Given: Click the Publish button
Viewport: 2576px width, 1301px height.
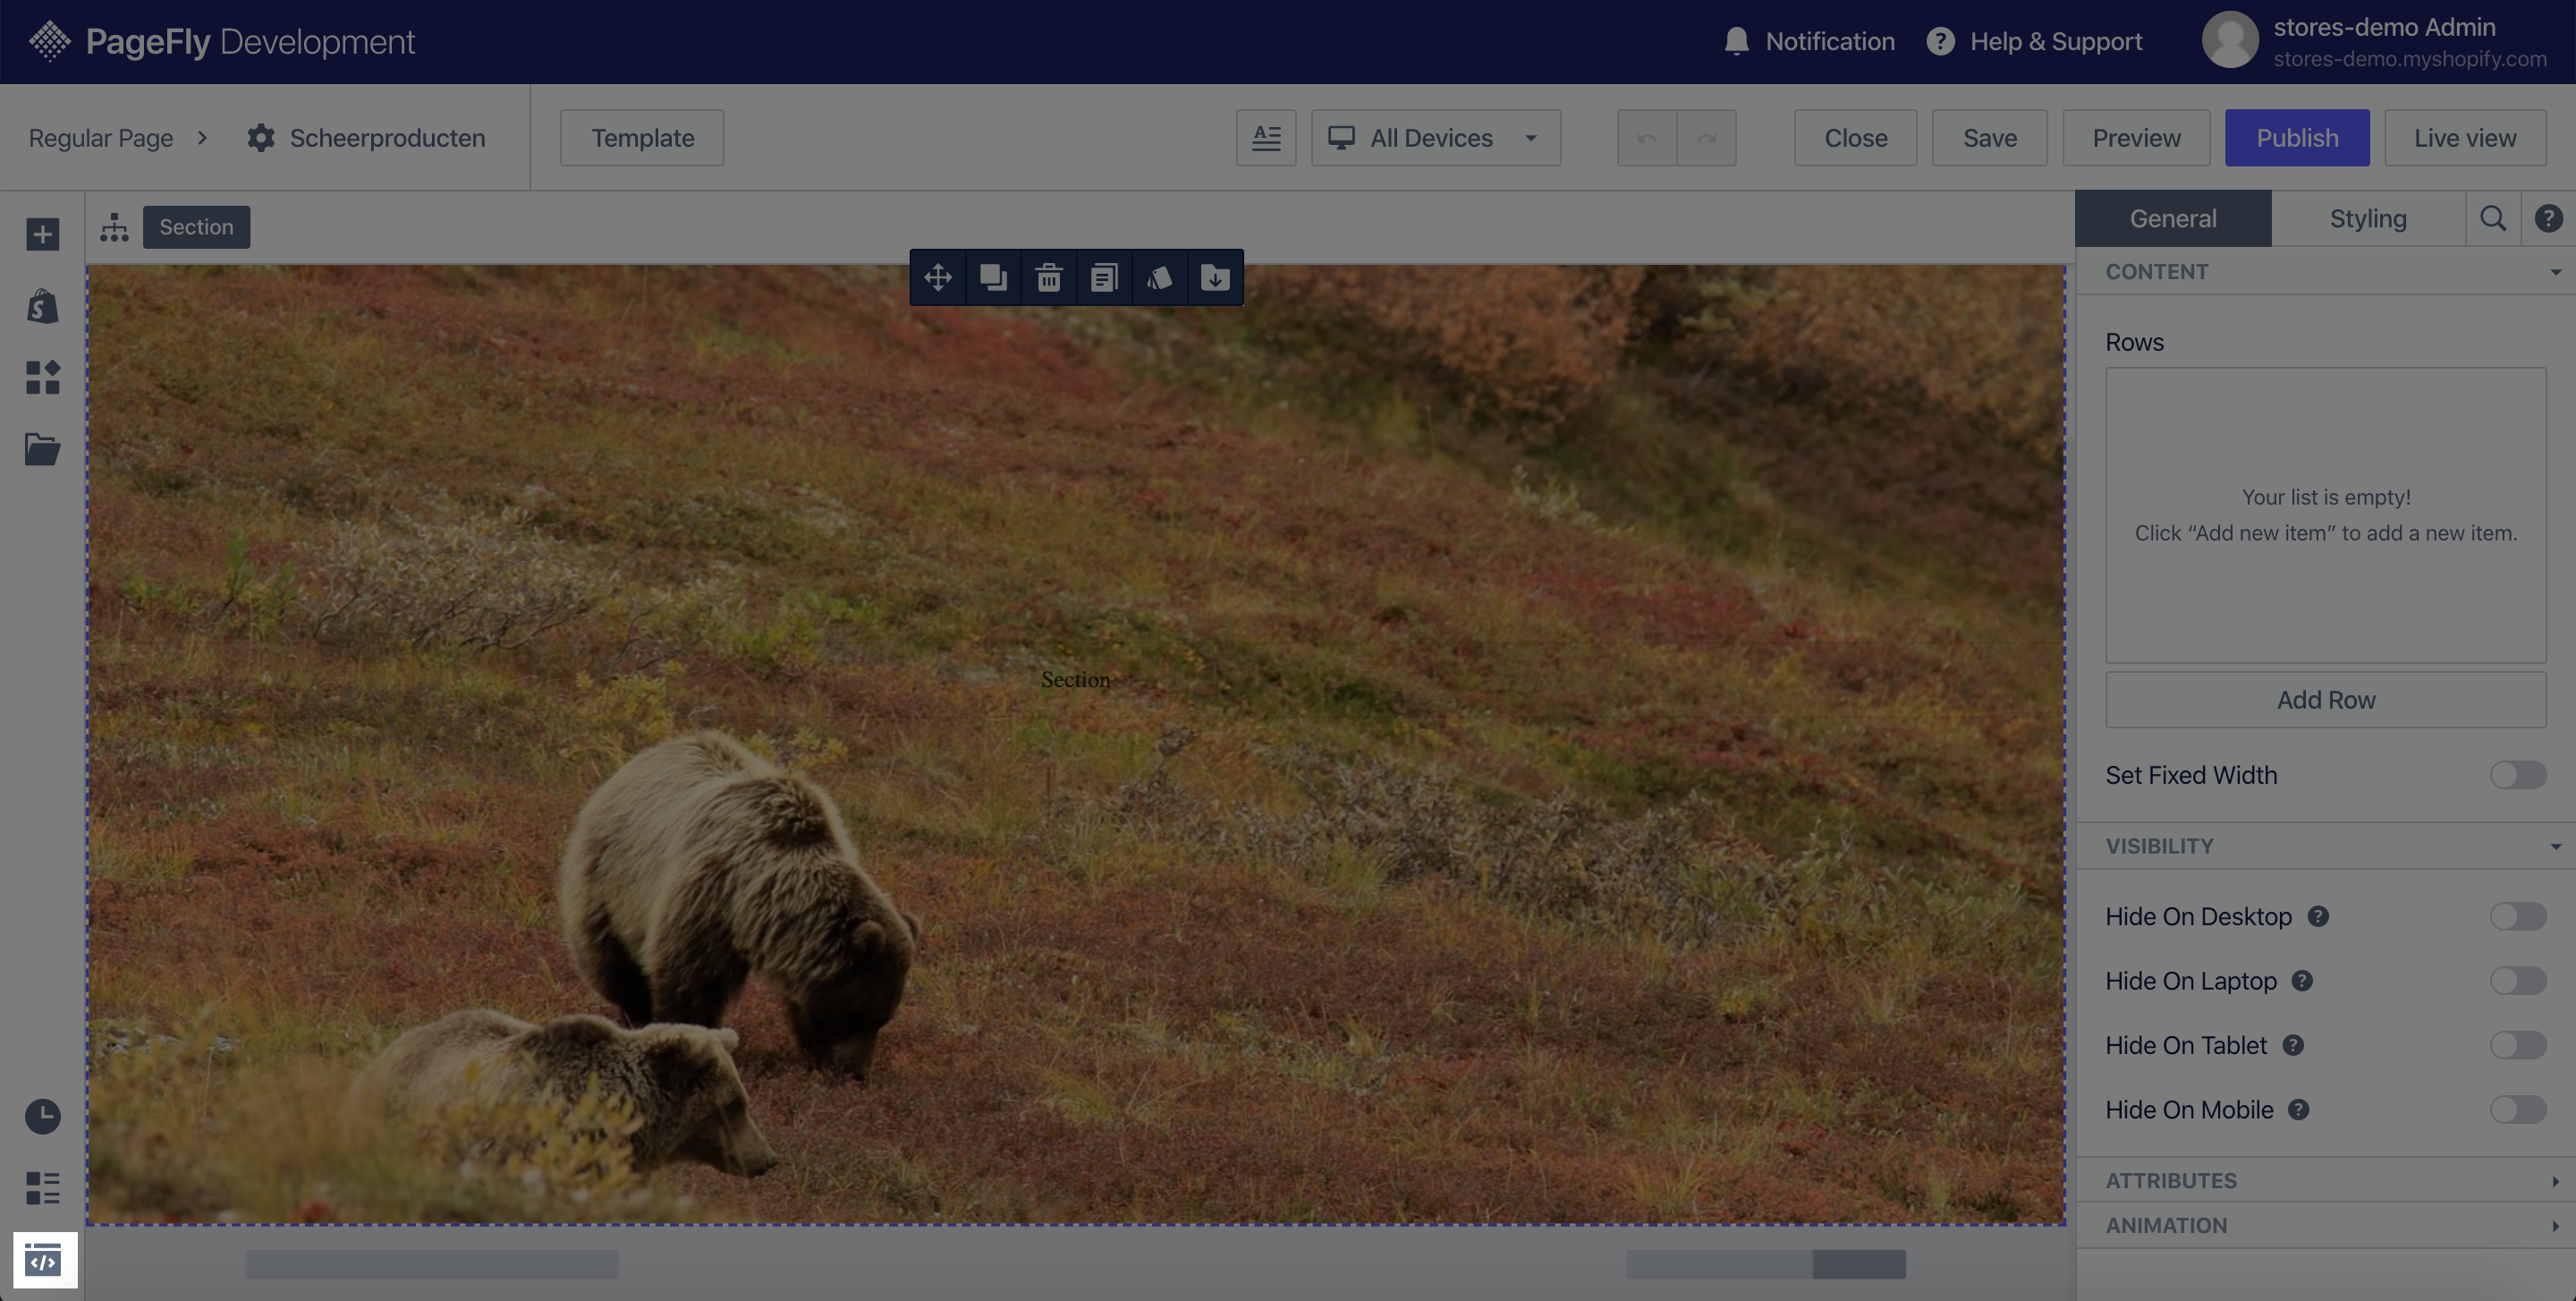Looking at the screenshot, I should tap(2297, 137).
